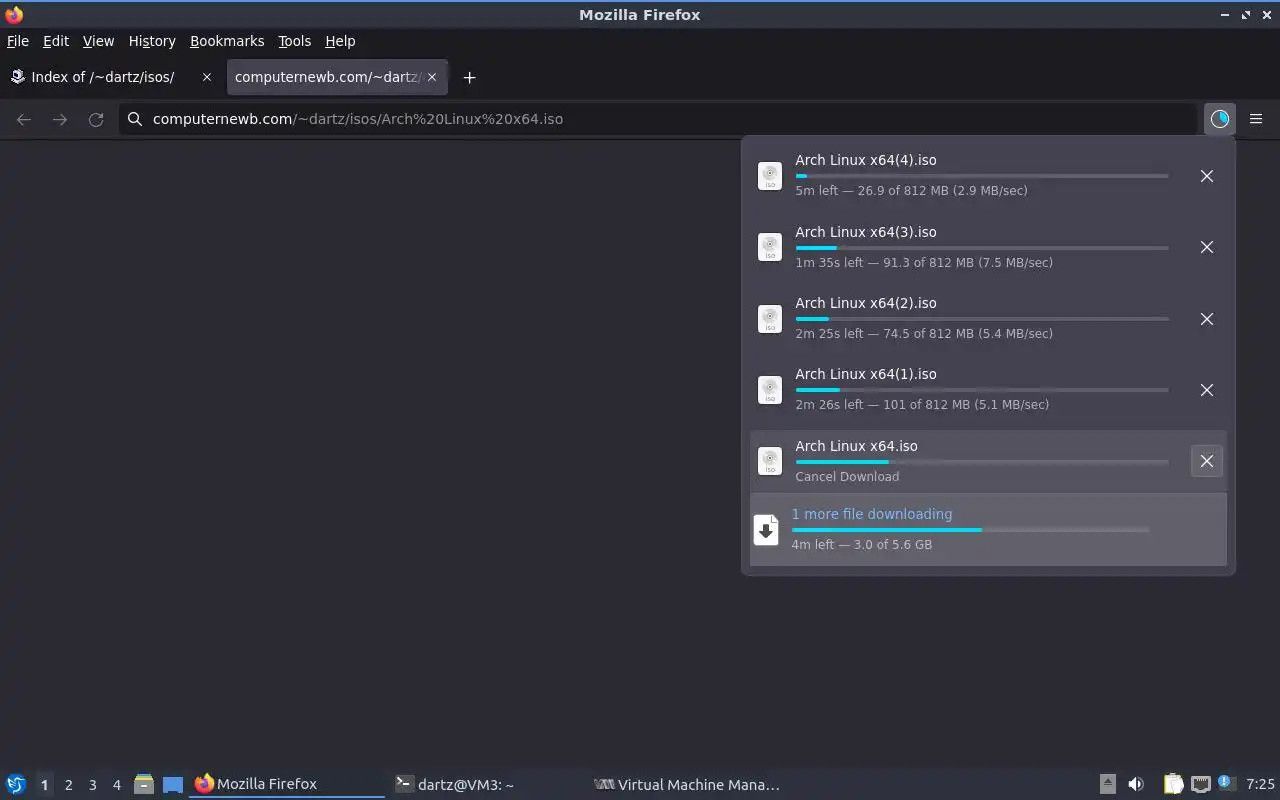Open the Tools menu

[x=294, y=41]
